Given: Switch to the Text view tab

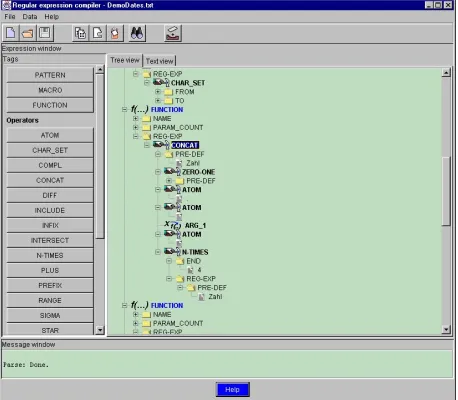Looking at the screenshot, I should [159, 61].
